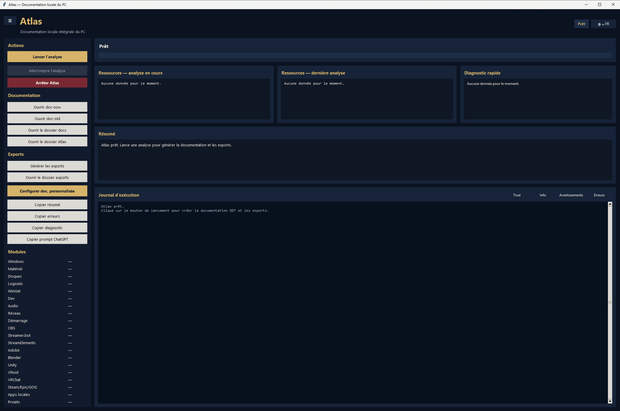This screenshot has height=411, width=620.
Task: Click inside the Journal d'exécution log area
Action: click(x=353, y=303)
